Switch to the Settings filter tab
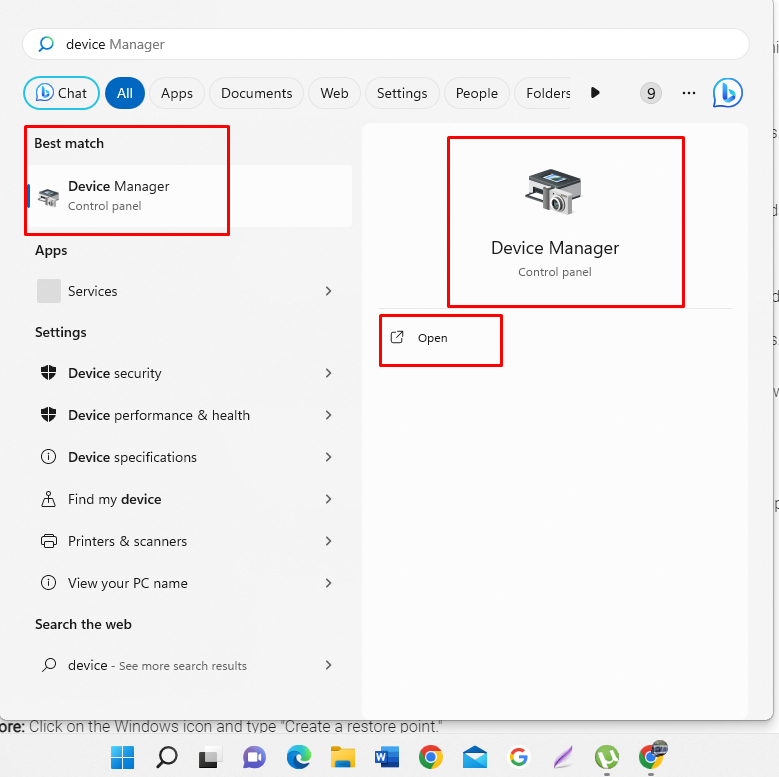The height and width of the screenshot is (777, 779). tap(402, 93)
